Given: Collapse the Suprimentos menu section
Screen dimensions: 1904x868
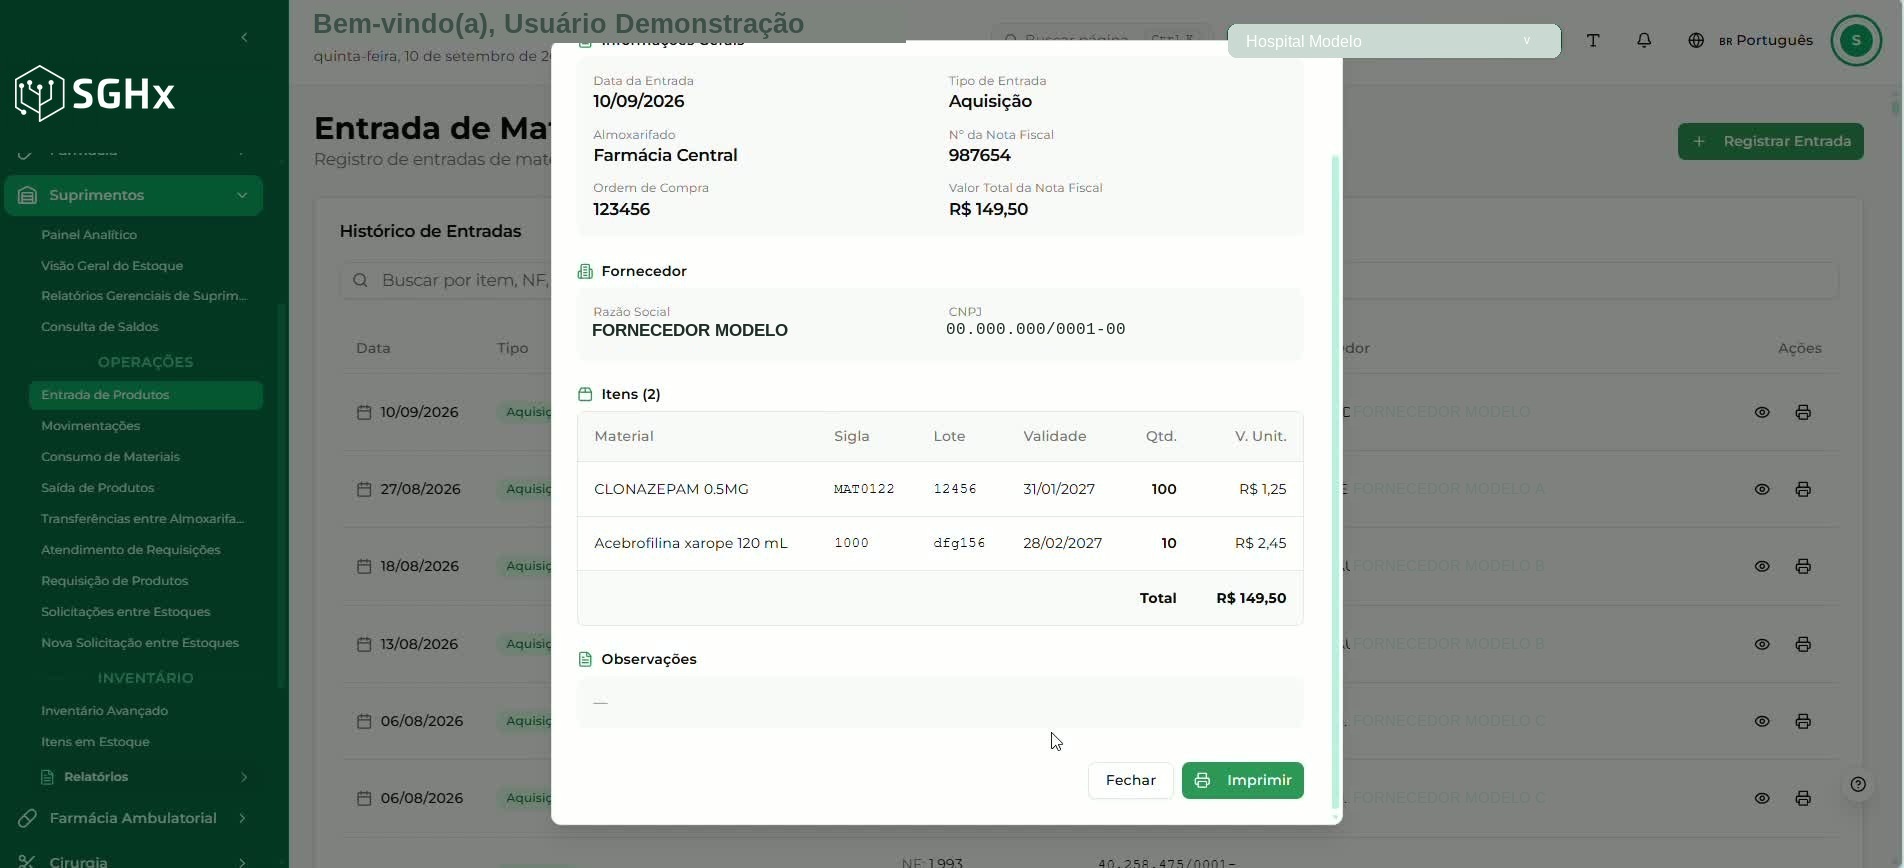Looking at the screenshot, I should tap(134, 195).
